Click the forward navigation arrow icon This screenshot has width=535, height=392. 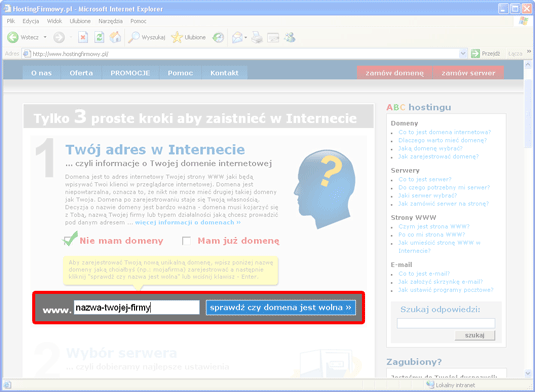pyautogui.click(x=59, y=37)
